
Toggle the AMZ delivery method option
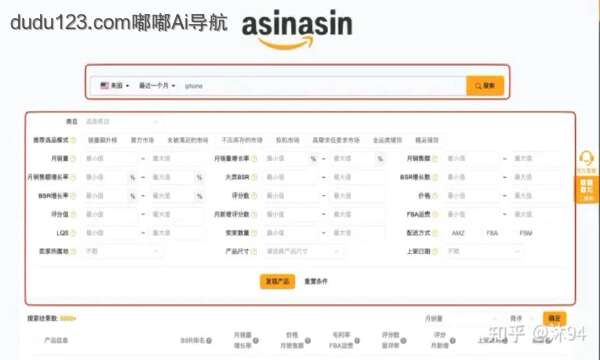[x=458, y=233]
